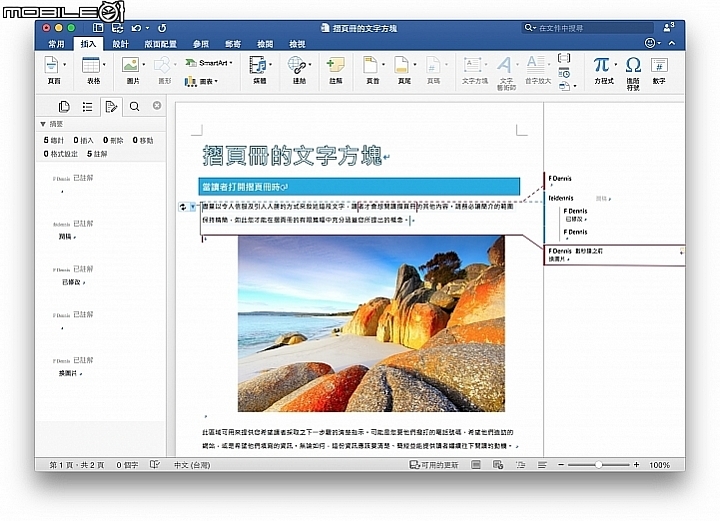Switch to the document map list pane
This screenshot has width=720, height=521.
87,107
